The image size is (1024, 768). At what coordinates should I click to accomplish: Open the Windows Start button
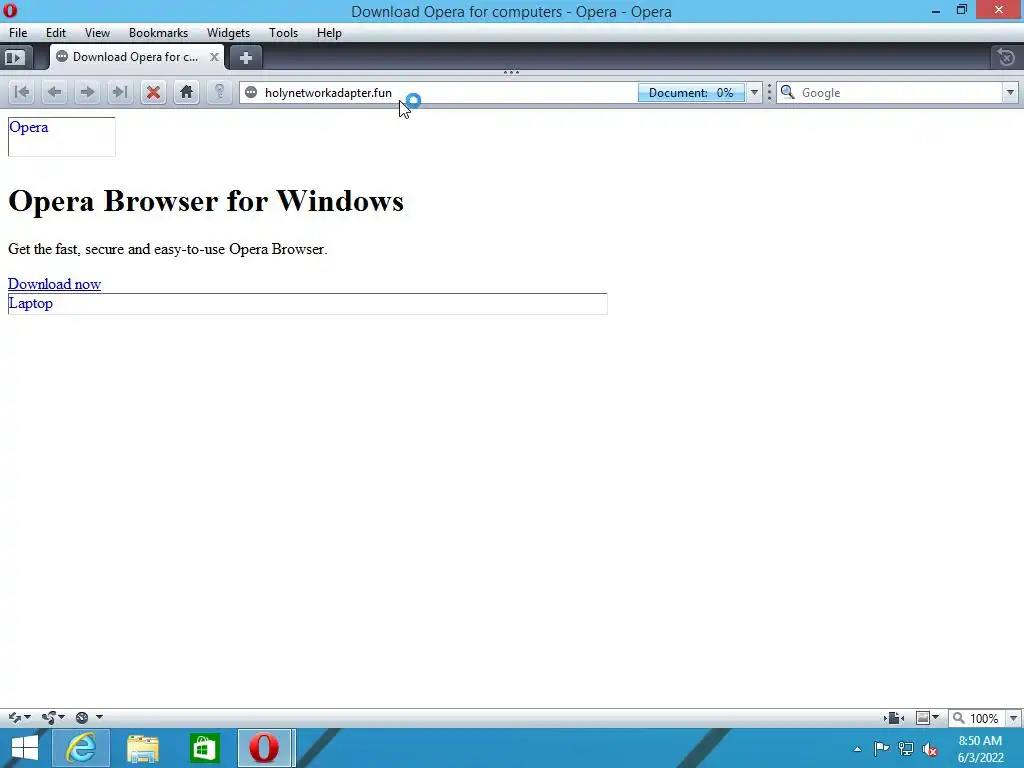[24, 748]
